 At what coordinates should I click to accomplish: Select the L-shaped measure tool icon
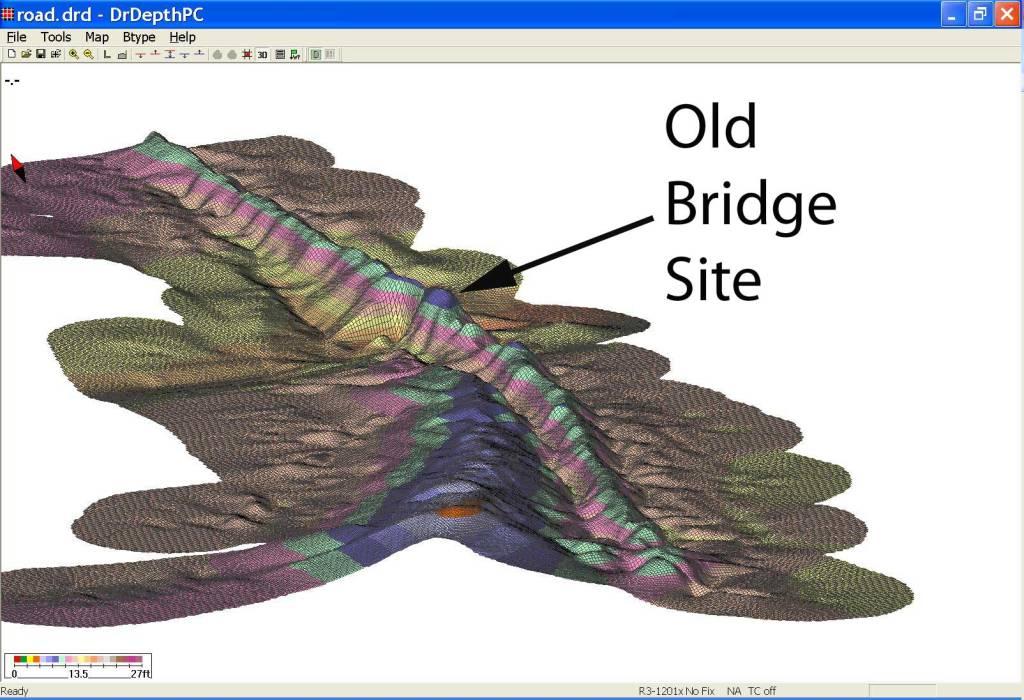click(107, 54)
